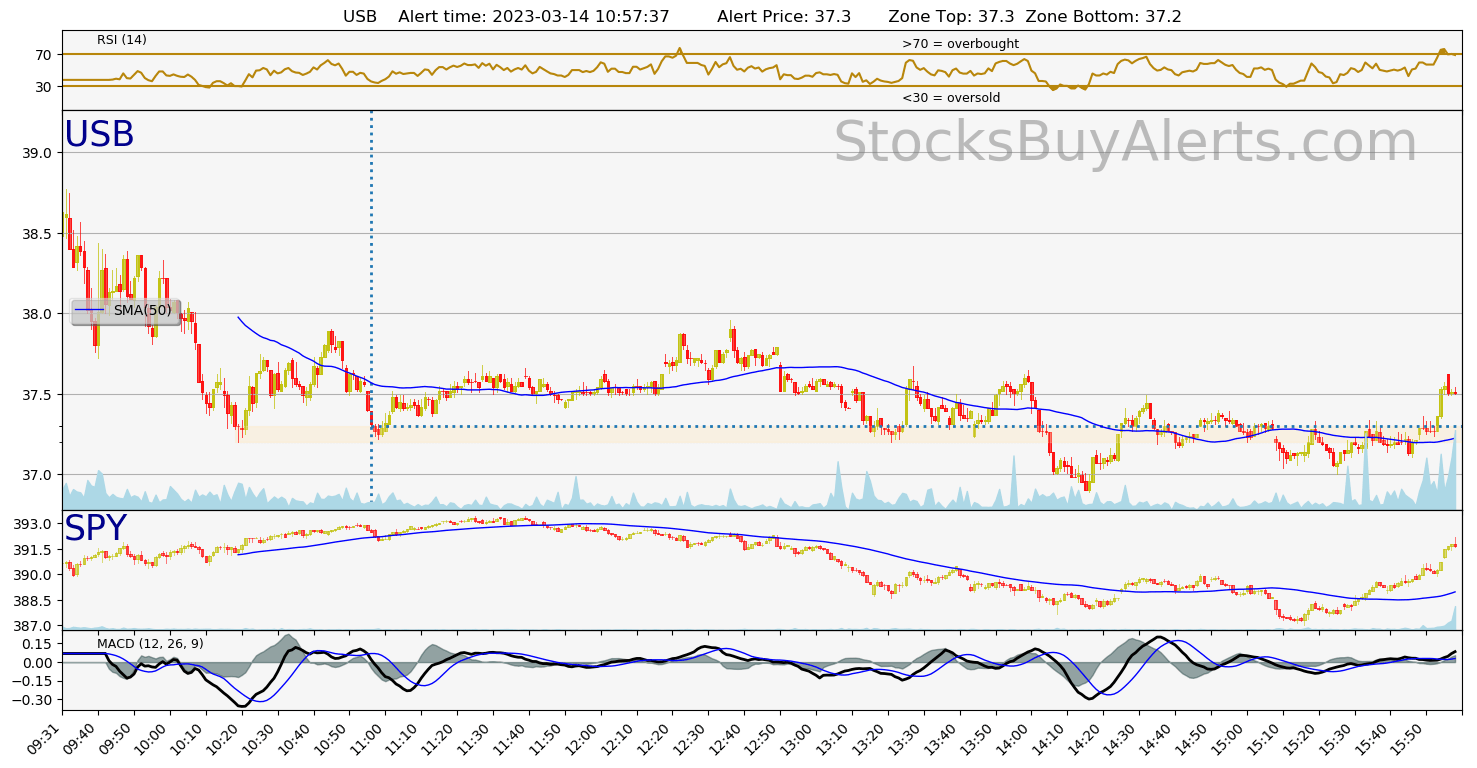Click the '<30 = oversold' annotation
Image resolution: width=1477 pixels, height=768 pixels.
point(951,98)
